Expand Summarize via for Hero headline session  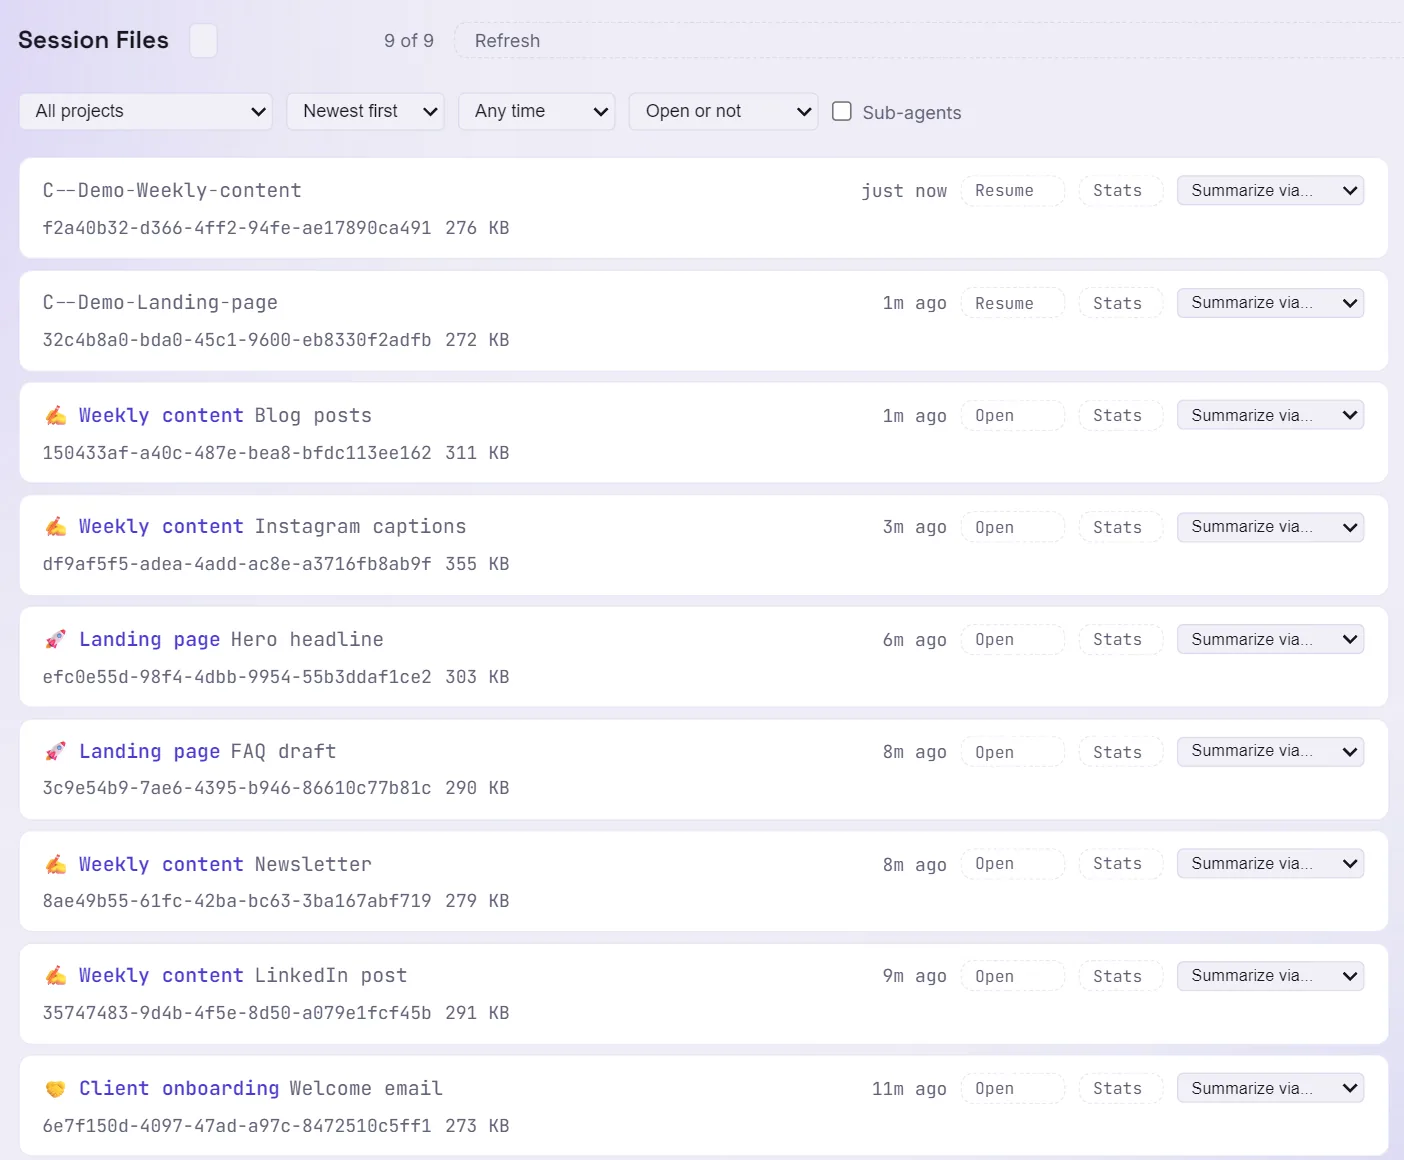point(1270,639)
